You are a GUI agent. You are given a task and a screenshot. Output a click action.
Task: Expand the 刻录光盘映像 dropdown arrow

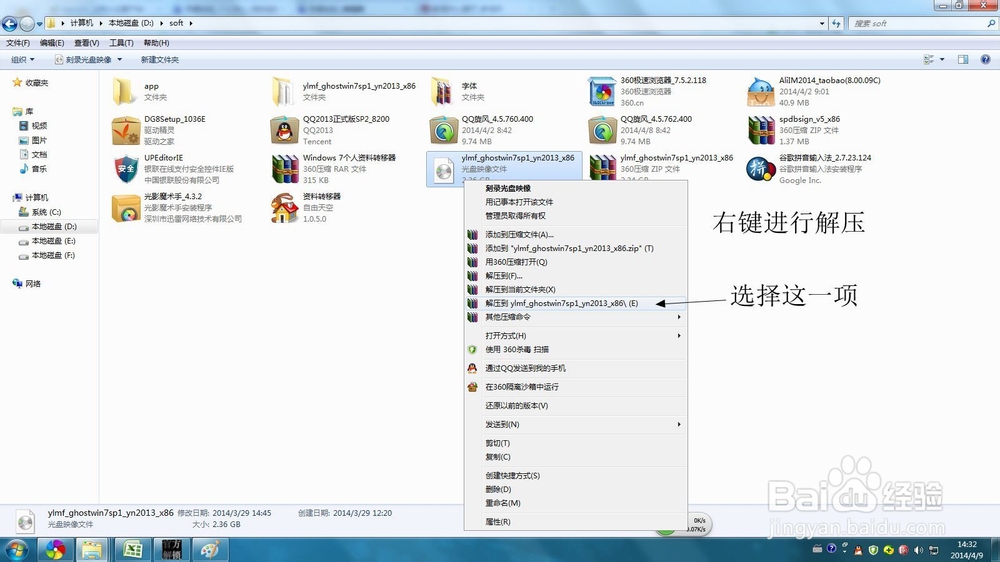(119, 59)
